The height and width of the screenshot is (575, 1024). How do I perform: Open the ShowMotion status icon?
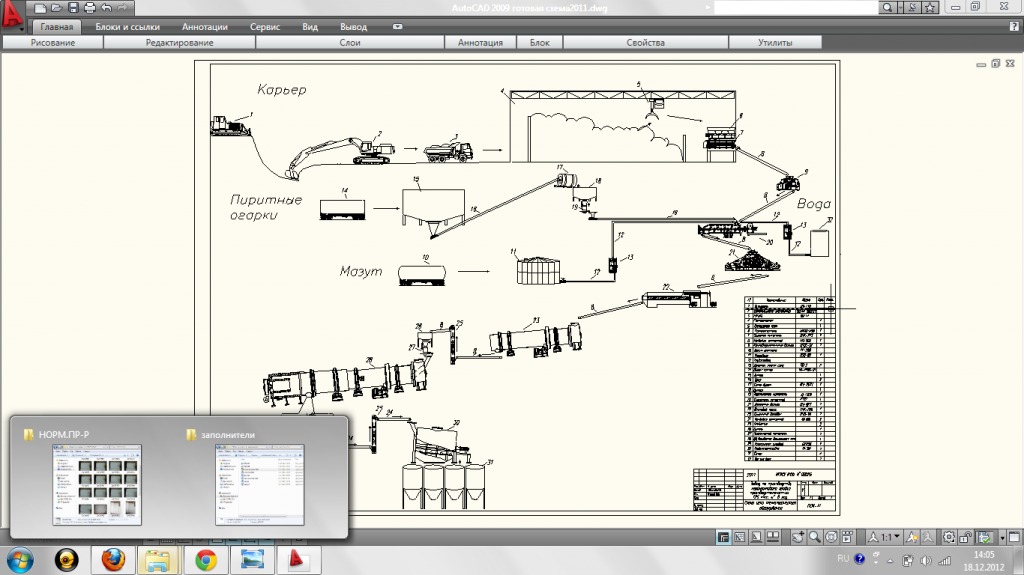coord(847,537)
